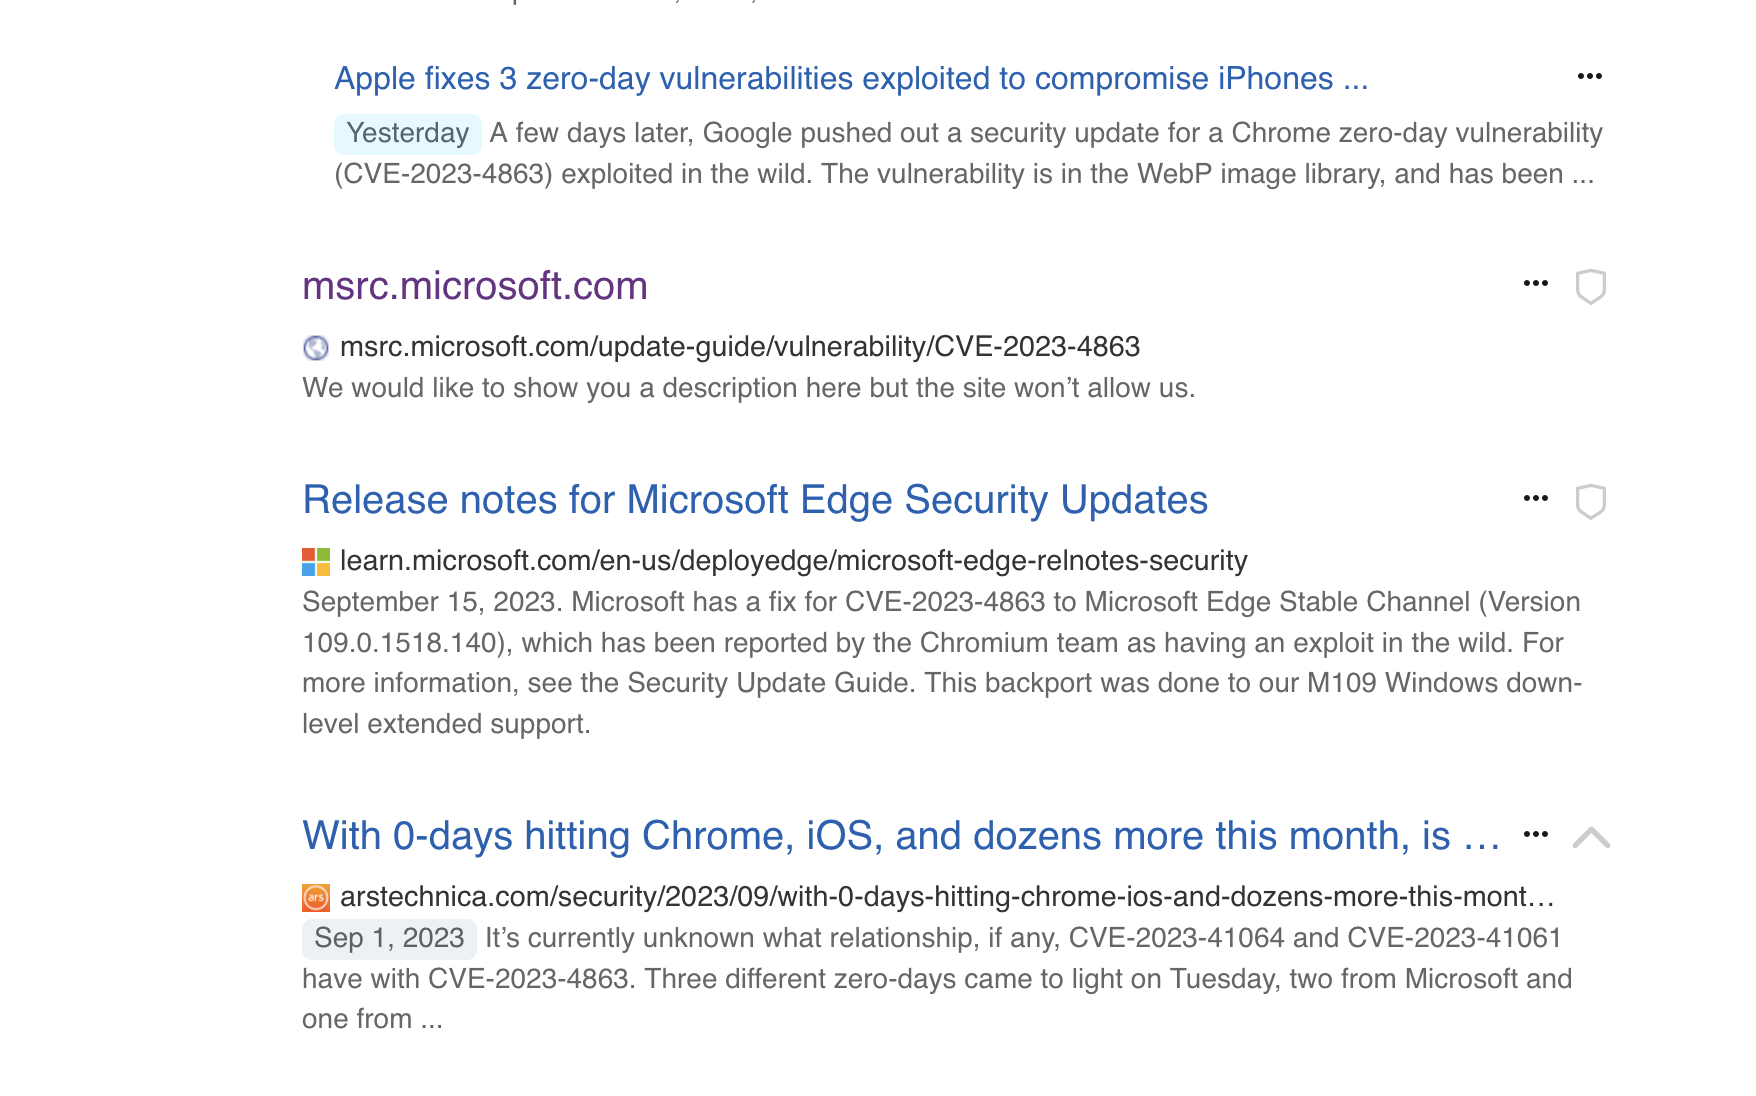Click the globe favicon for msrc.microsoft.com
This screenshot has width=1756, height=1096.
pos(316,348)
